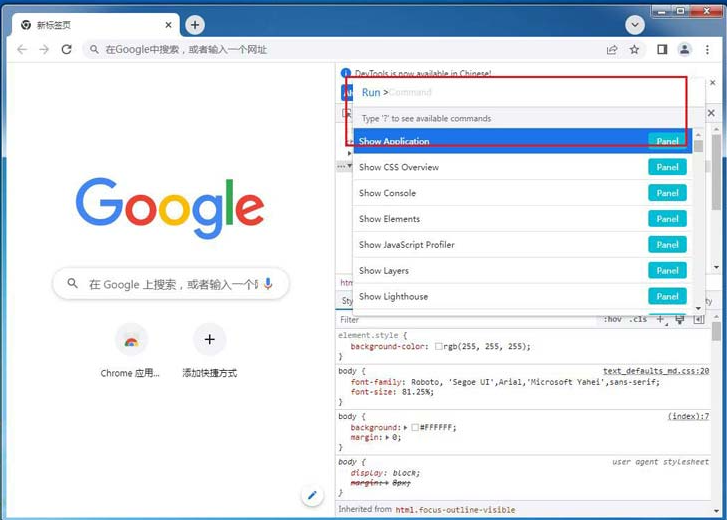Open the #FFFFFF background color swatch

415,427
